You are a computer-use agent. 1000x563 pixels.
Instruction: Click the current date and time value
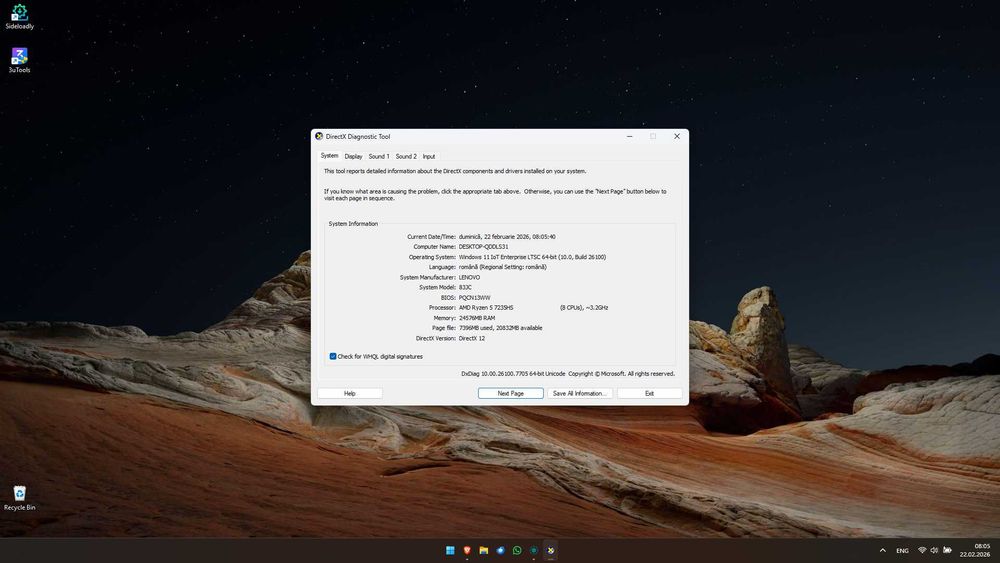coord(507,237)
